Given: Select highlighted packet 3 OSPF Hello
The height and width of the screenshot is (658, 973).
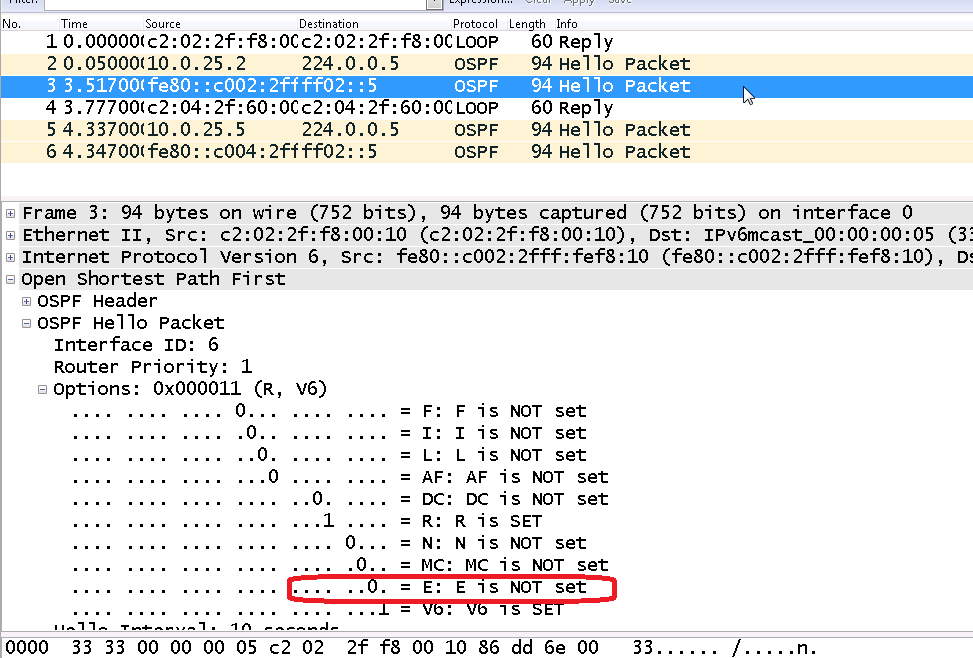Looking at the screenshot, I should click(x=486, y=86).
